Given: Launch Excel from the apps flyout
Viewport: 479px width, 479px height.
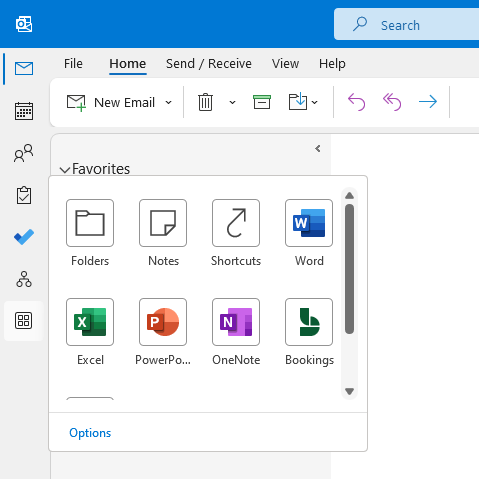Looking at the screenshot, I should click(x=90, y=322).
